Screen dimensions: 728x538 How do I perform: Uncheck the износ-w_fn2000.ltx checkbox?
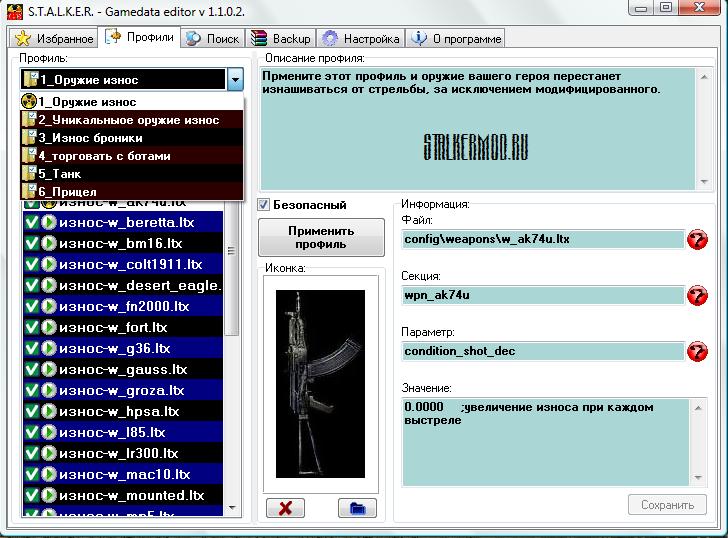pos(32,306)
